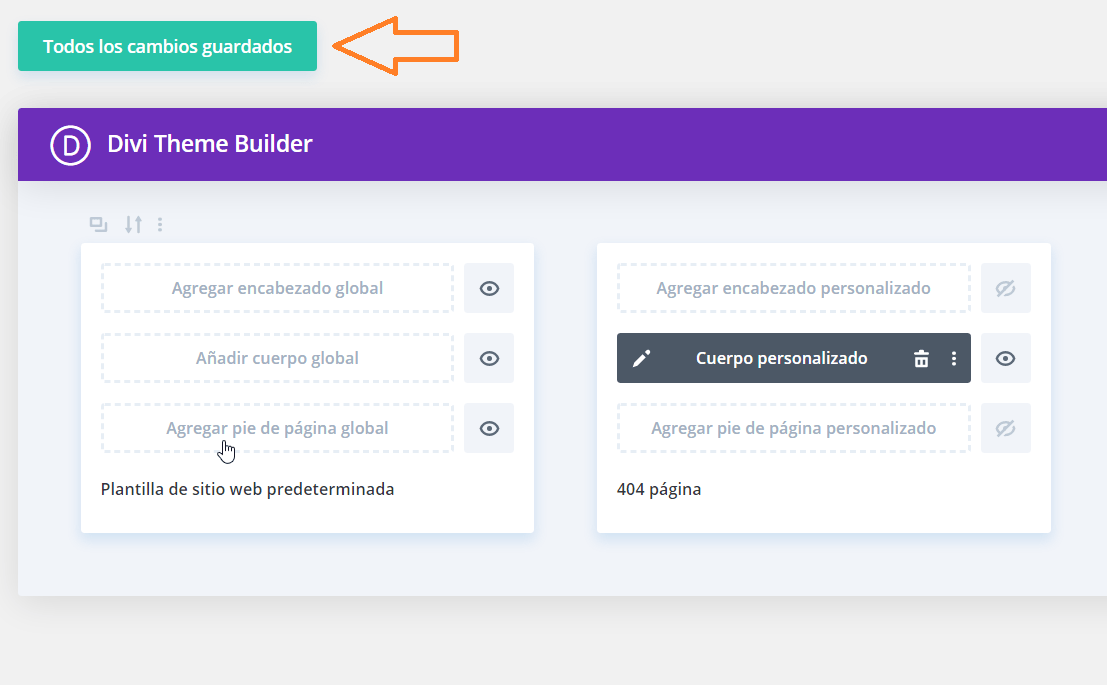Click Todos los cambios guardados button

[167, 46]
